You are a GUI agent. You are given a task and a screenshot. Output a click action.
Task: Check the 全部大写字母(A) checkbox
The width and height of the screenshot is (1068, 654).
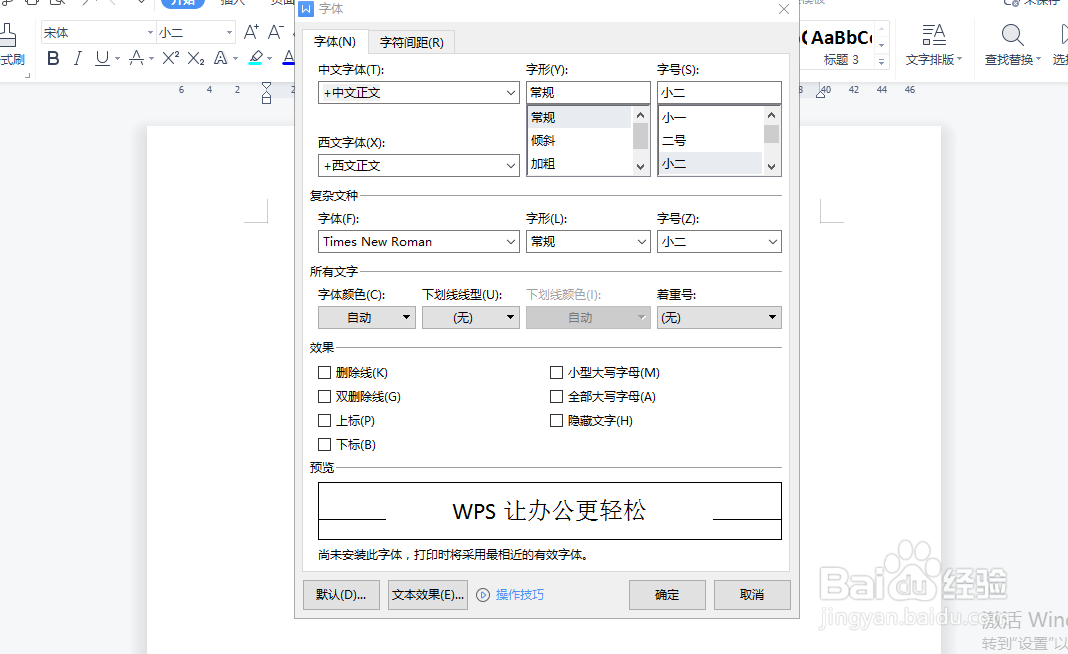coord(556,396)
